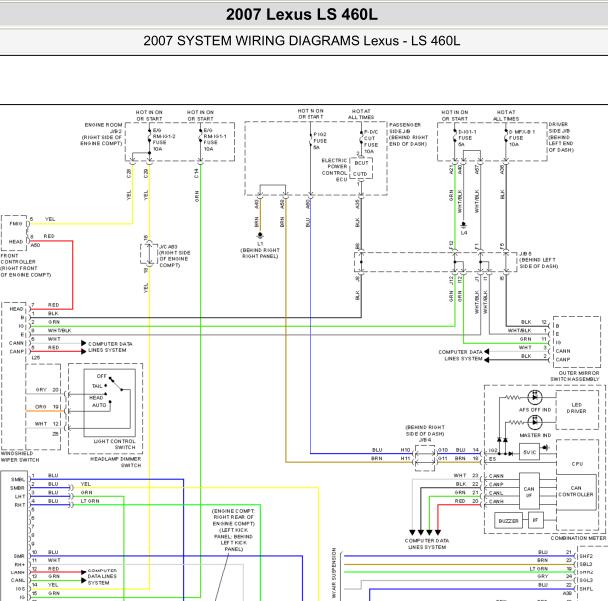Select the J/C A53 junction connector label
Screen dimensions: 608x601
[174, 256]
